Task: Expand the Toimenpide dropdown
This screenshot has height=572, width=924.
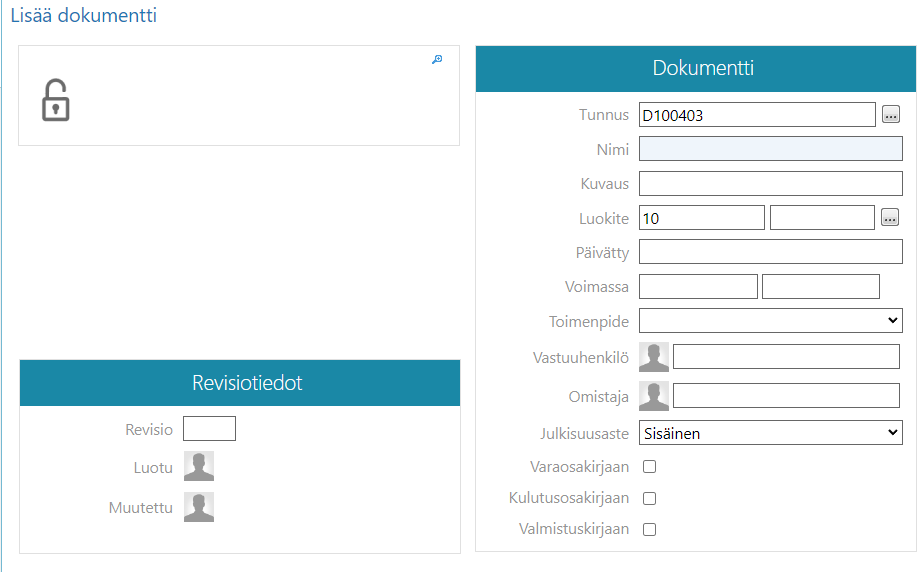Action: click(x=770, y=320)
